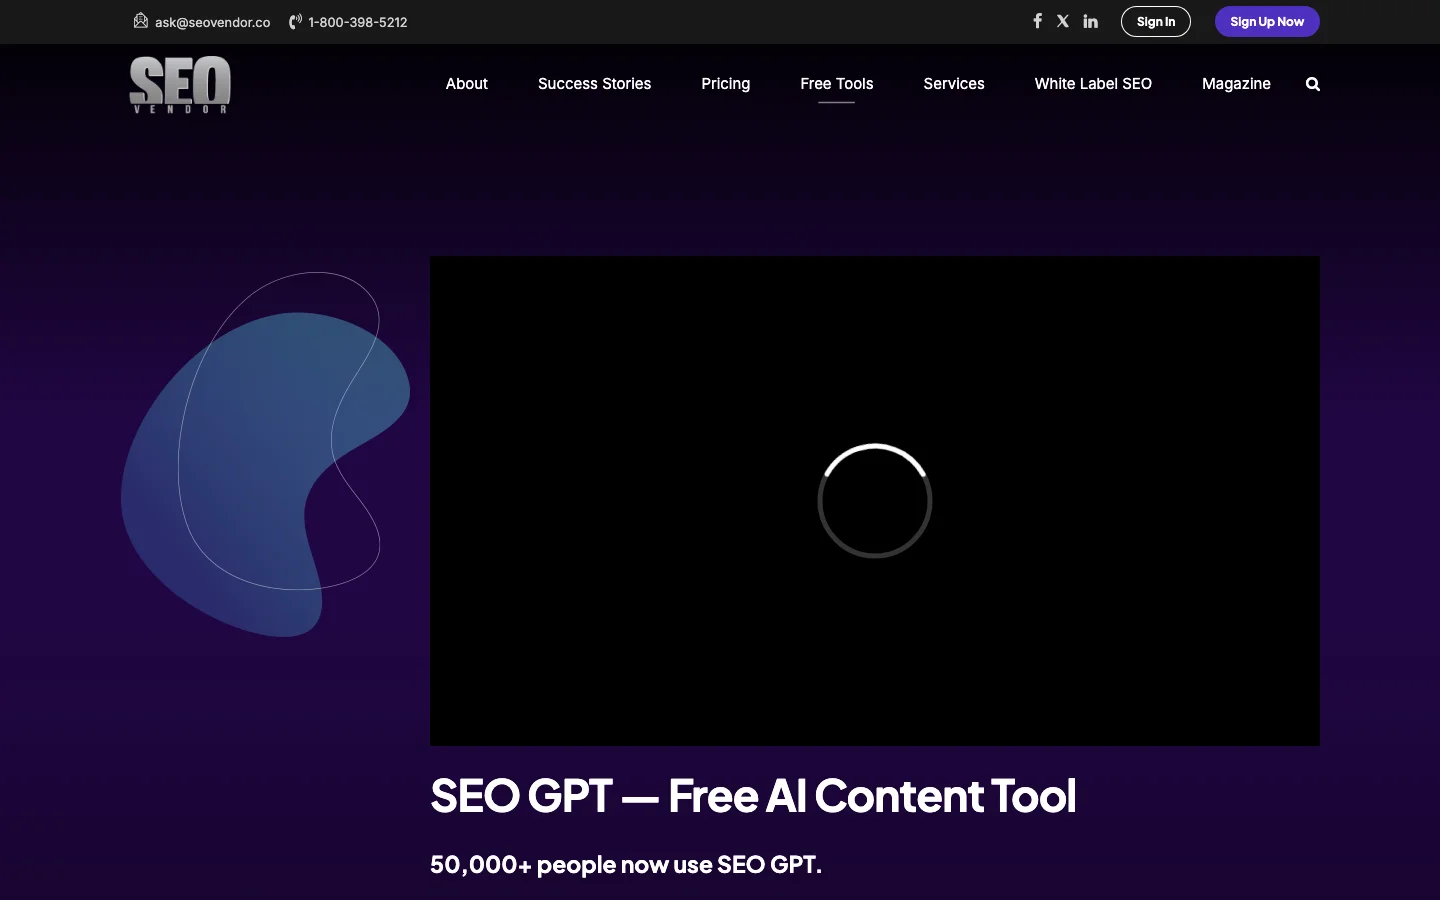Click the phone handset icon
Image resolution: width=1440 pixels, height=900 pixels.
point(295,21)
